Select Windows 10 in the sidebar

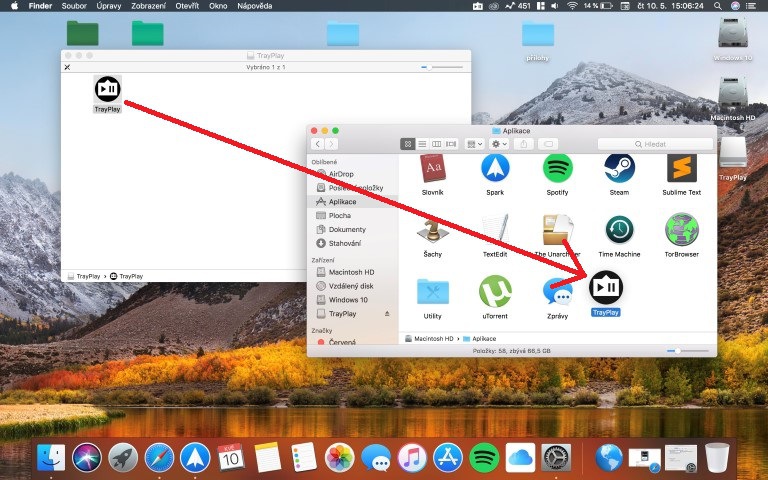348,299
